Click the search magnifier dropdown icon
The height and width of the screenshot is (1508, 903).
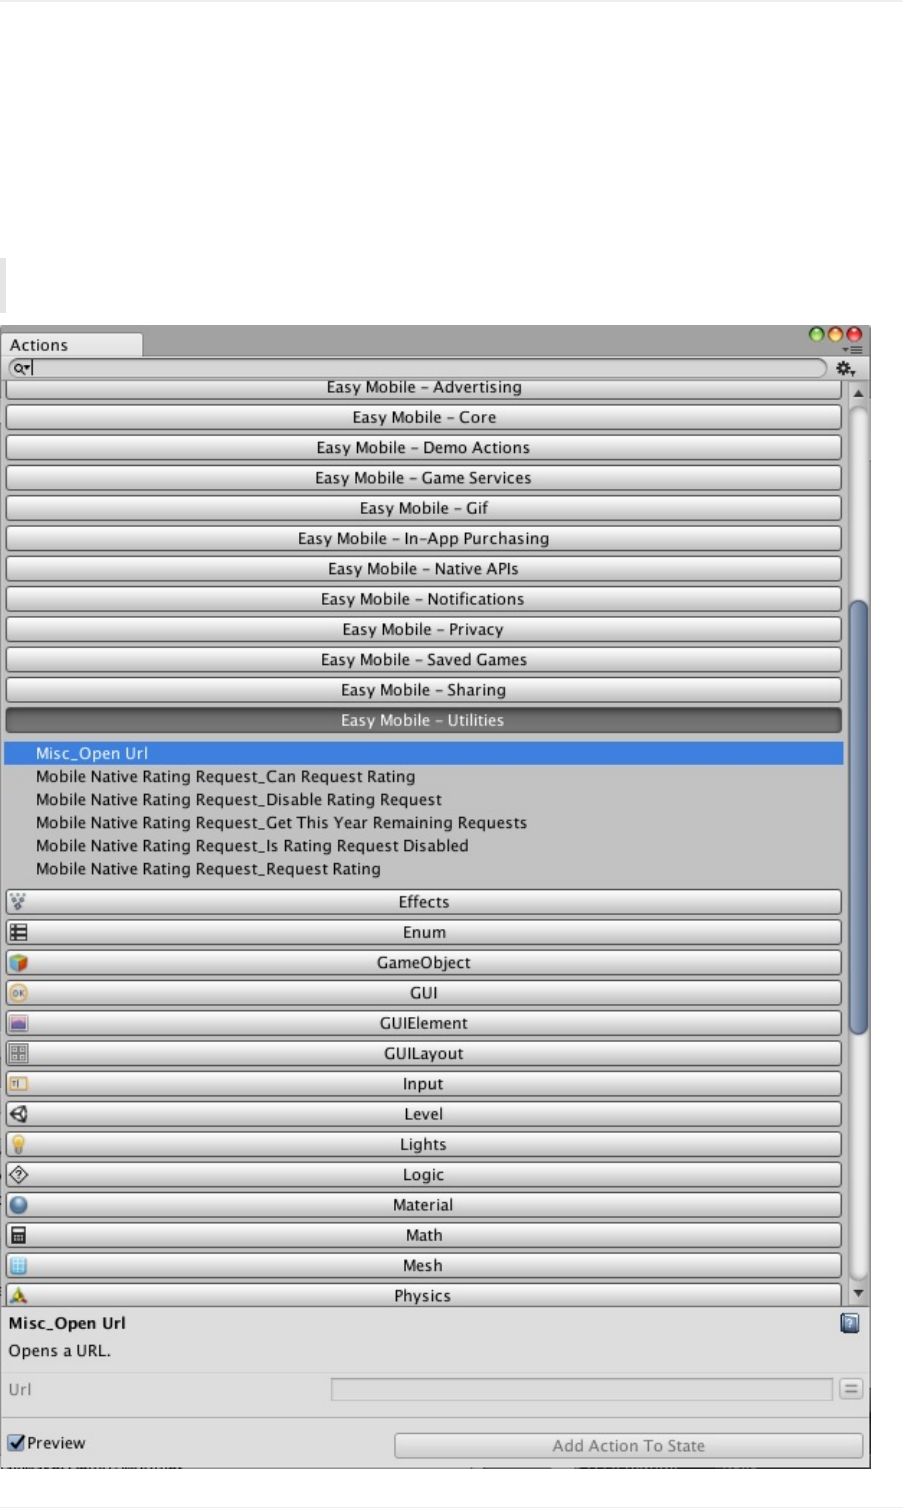[21, 368]
